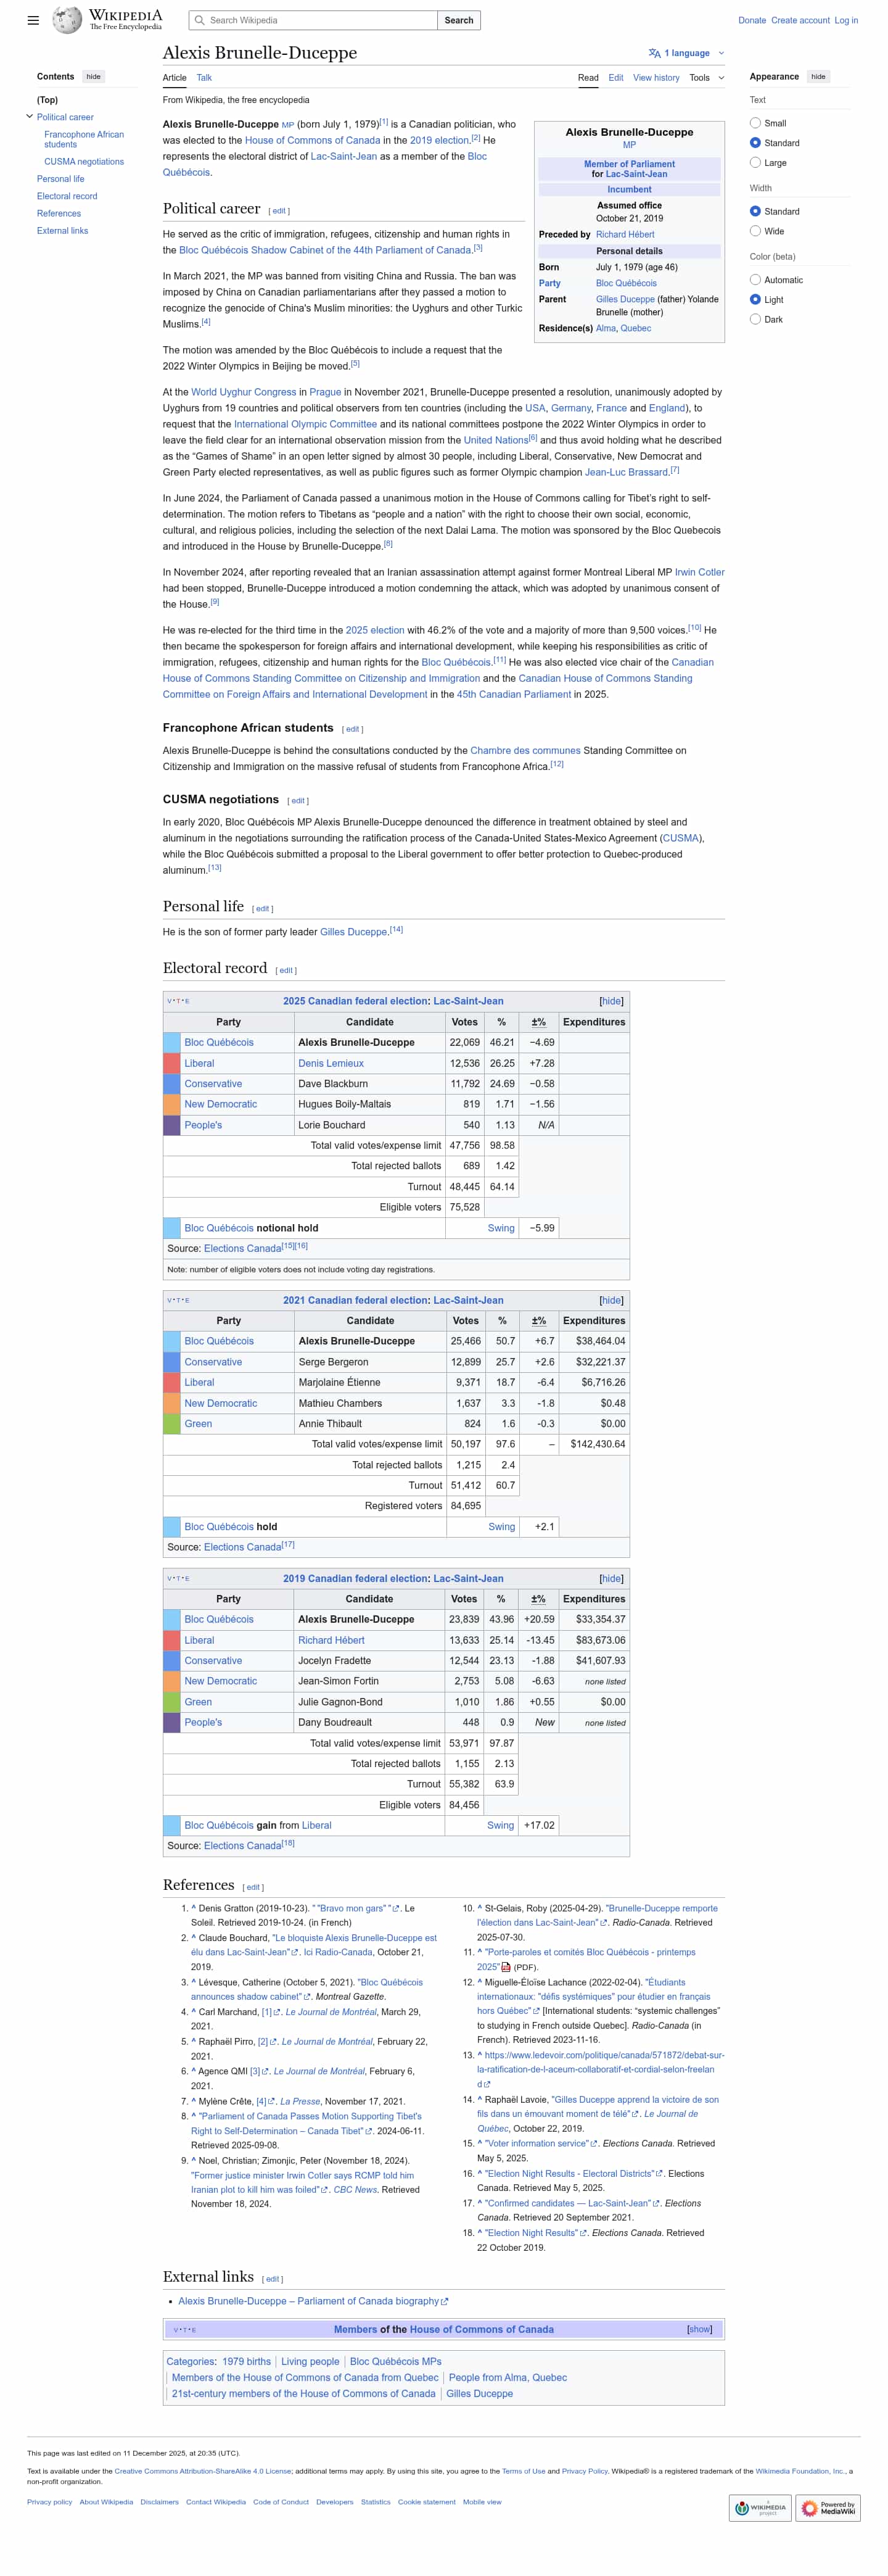888x2576 pixels.
Task: Click the Creative Commons license link
Action: click(x=203, y=2471)
